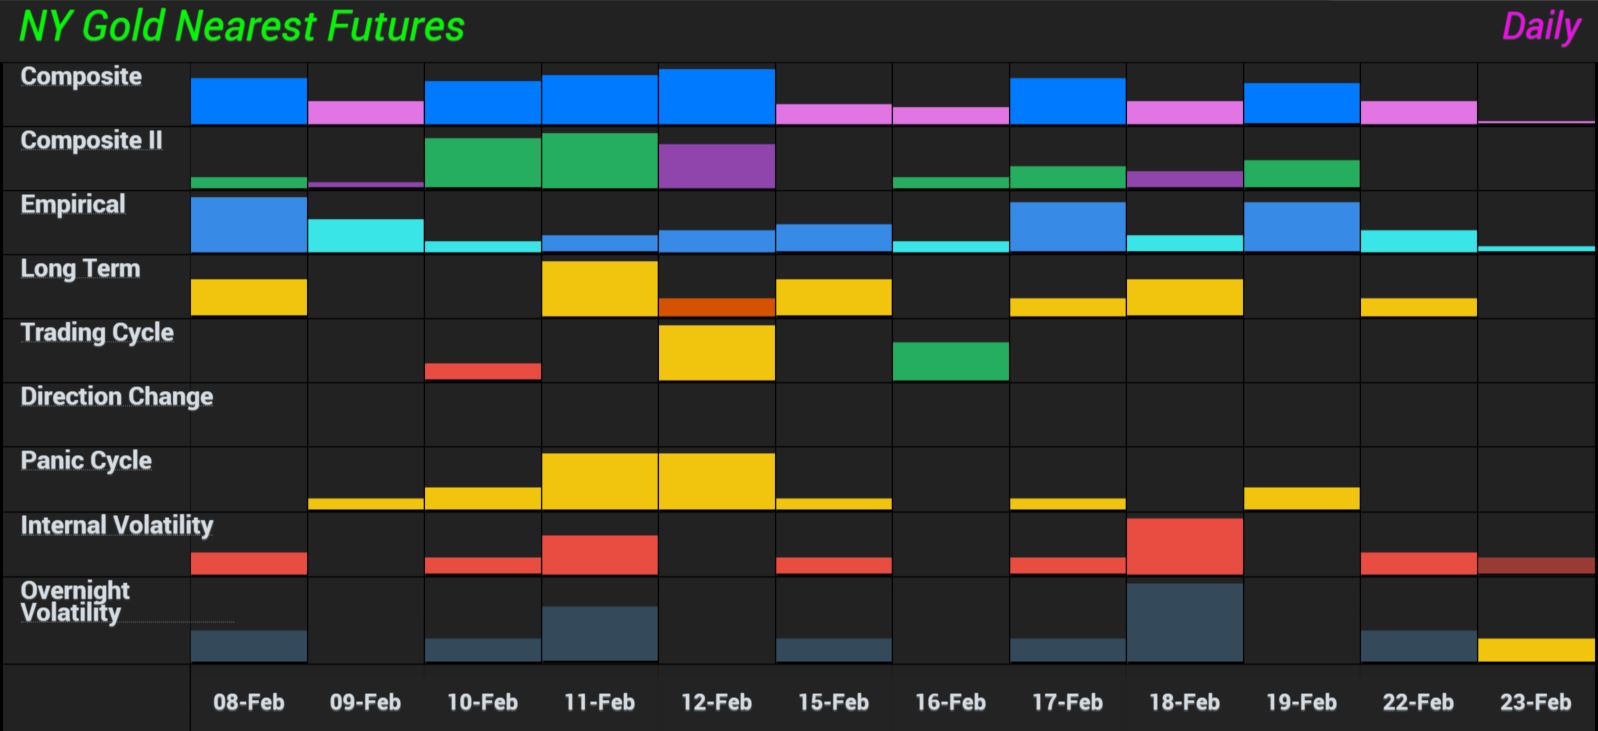Click the red Internal Volatility bar on 18-Feb
Screen dimensions: 1598x731
click(1185, 546)
